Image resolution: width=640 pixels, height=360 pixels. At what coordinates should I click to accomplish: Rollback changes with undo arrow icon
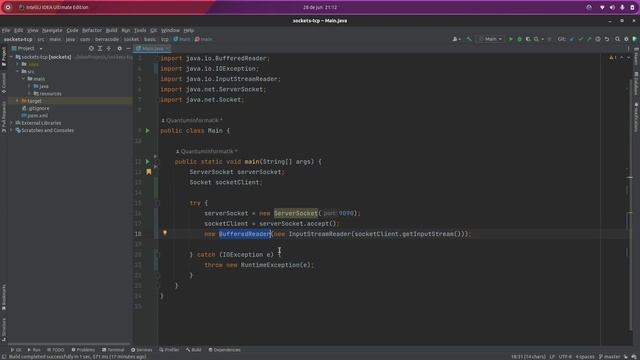click(607, 39)
